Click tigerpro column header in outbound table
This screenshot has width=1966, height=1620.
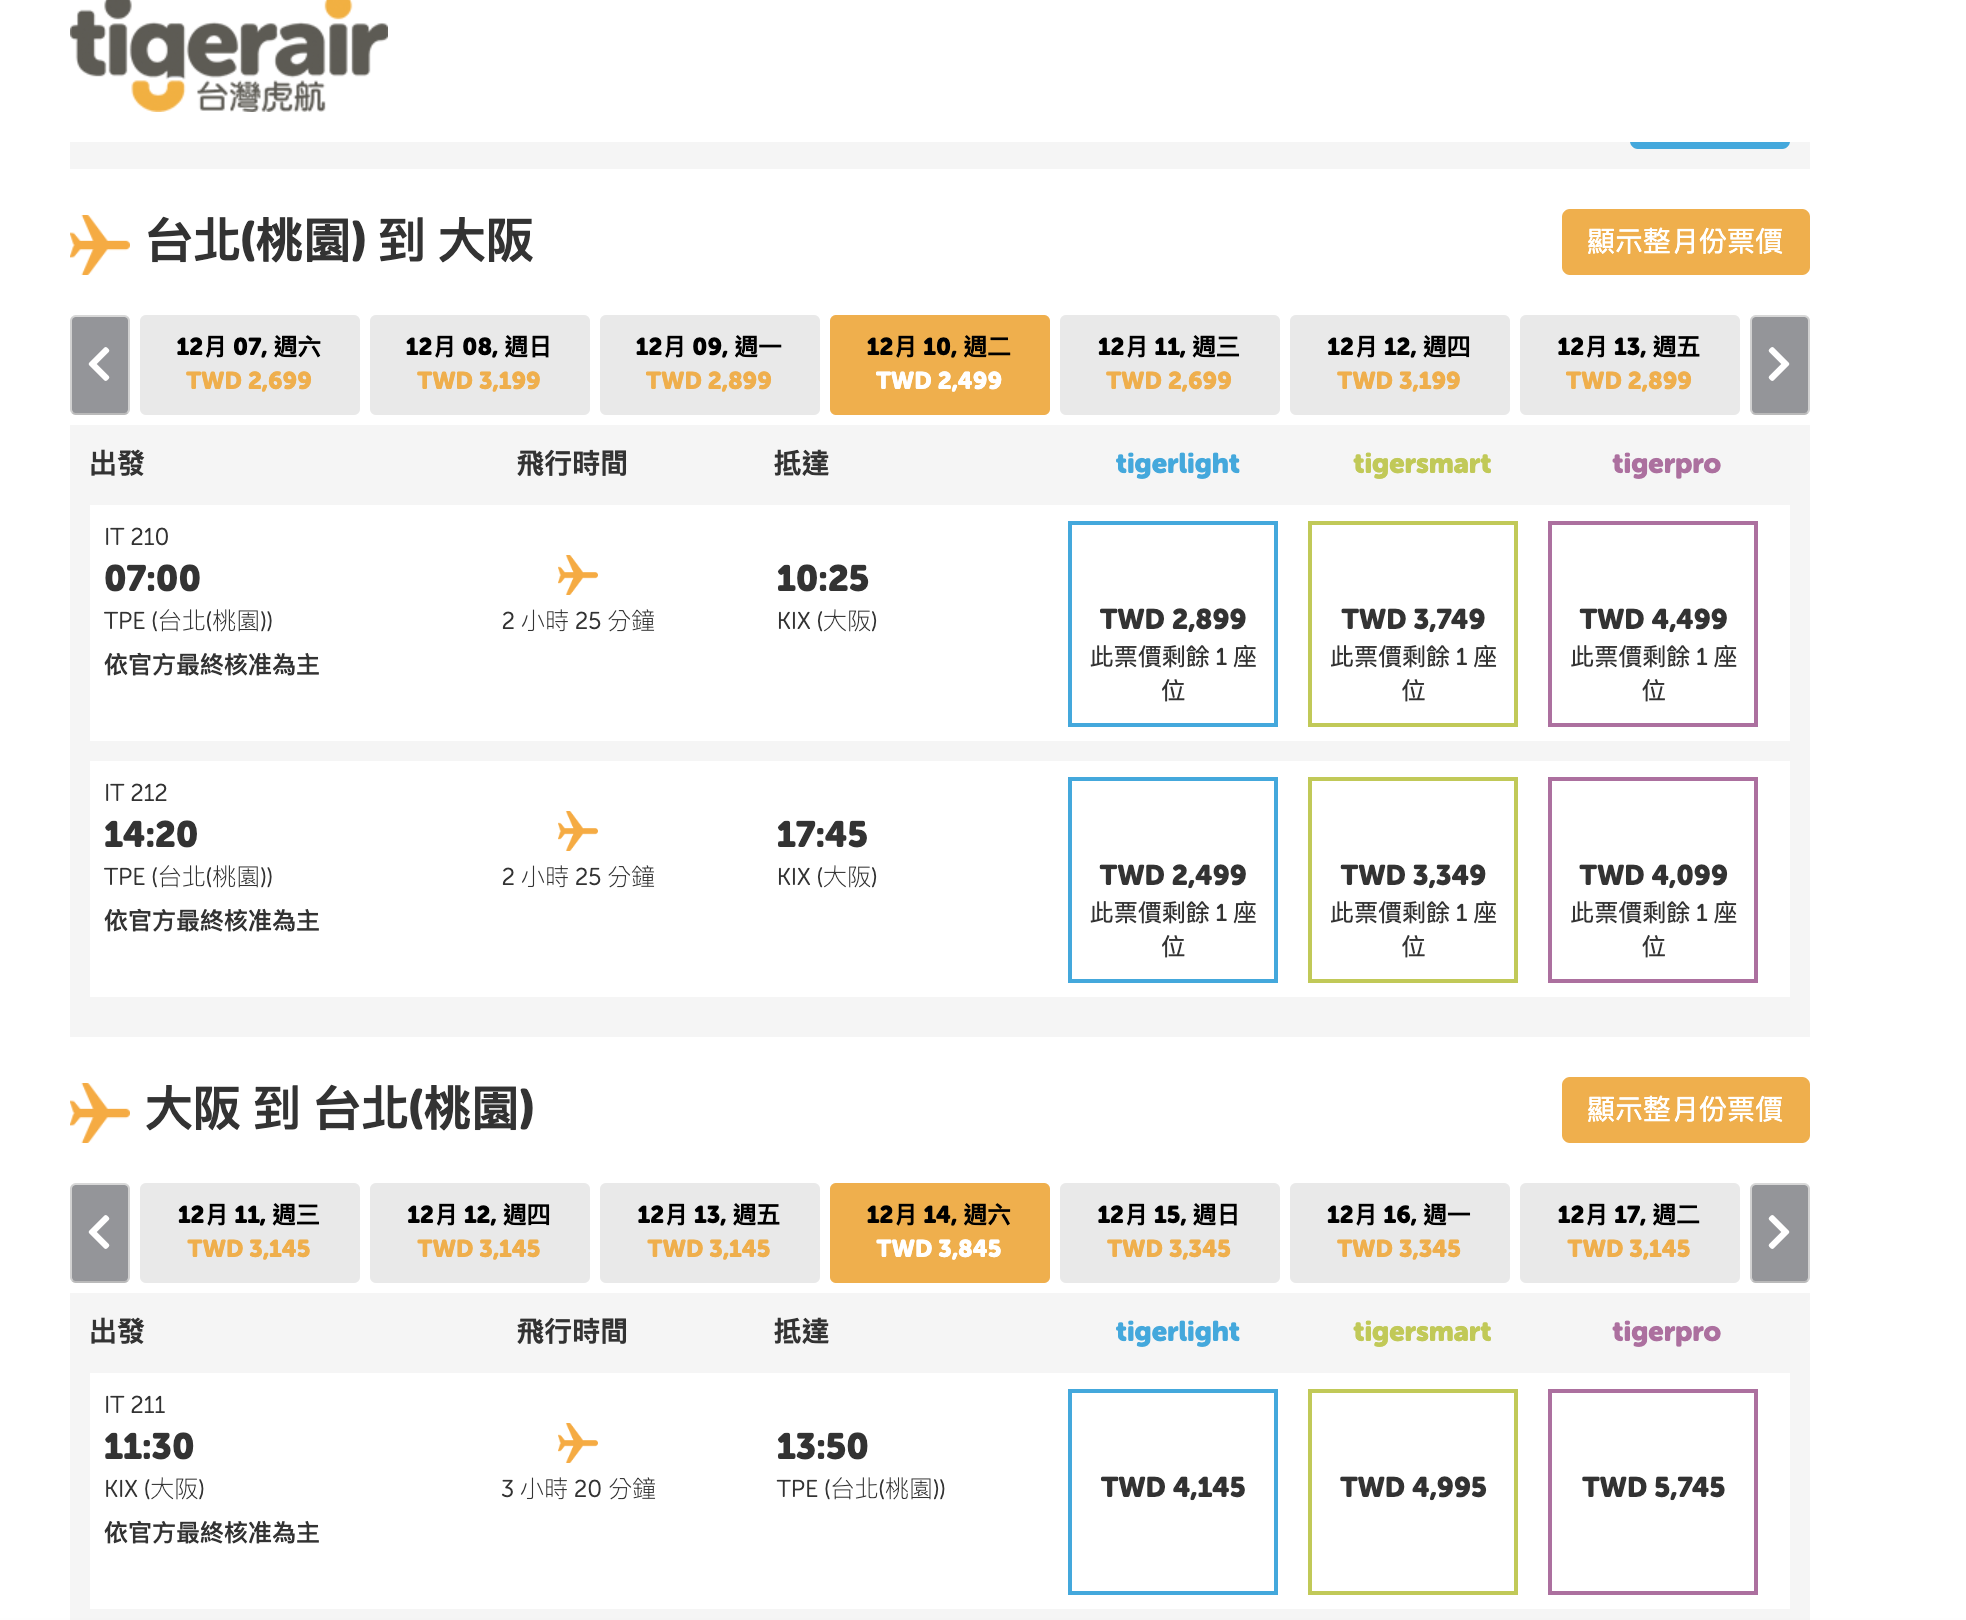pyautogui.click(x=1666, y=464)
